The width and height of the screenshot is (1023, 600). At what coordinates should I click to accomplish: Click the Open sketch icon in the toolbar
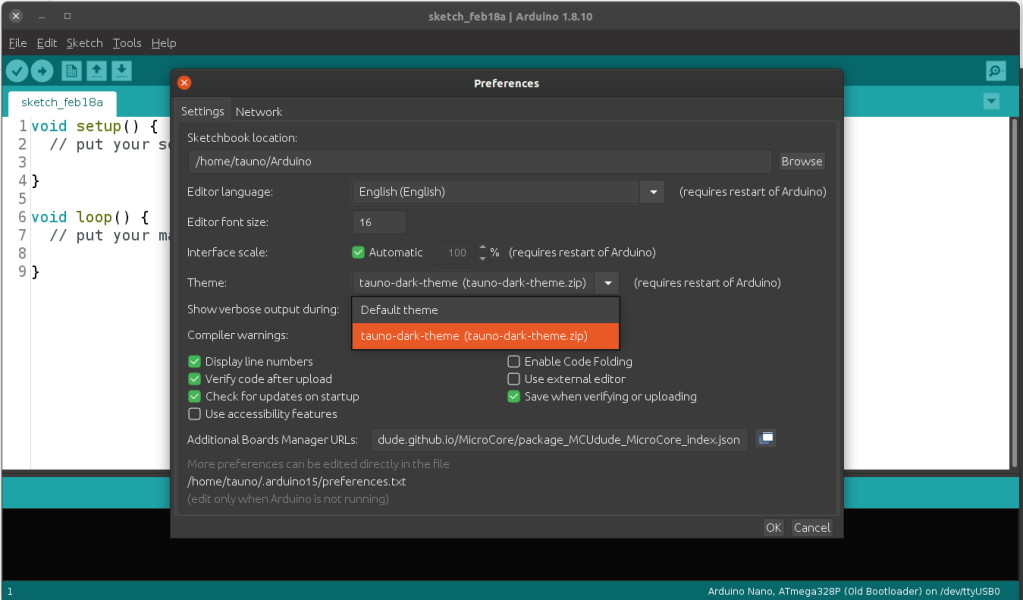pos(95,71)
